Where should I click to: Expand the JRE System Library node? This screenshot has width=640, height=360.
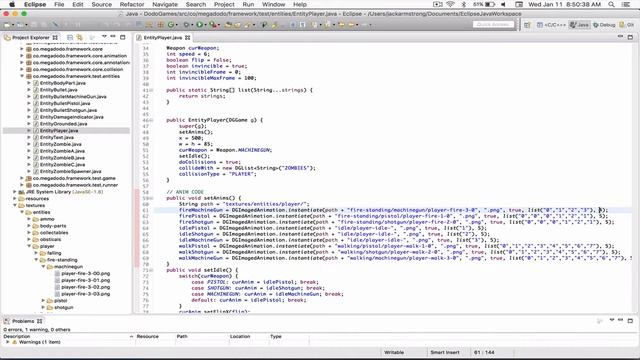pyautogui.click(x=15, y=192)
